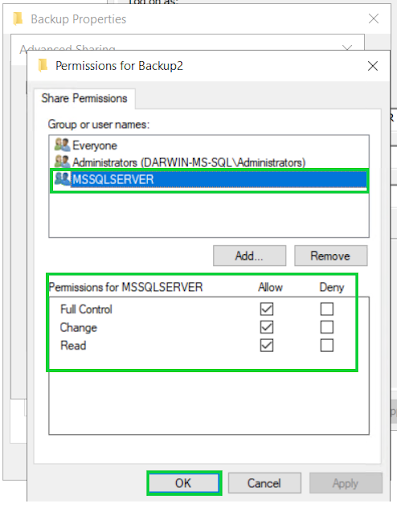
Task: Click folder icon in Backup Properties title bar
Action: (18, 19)
